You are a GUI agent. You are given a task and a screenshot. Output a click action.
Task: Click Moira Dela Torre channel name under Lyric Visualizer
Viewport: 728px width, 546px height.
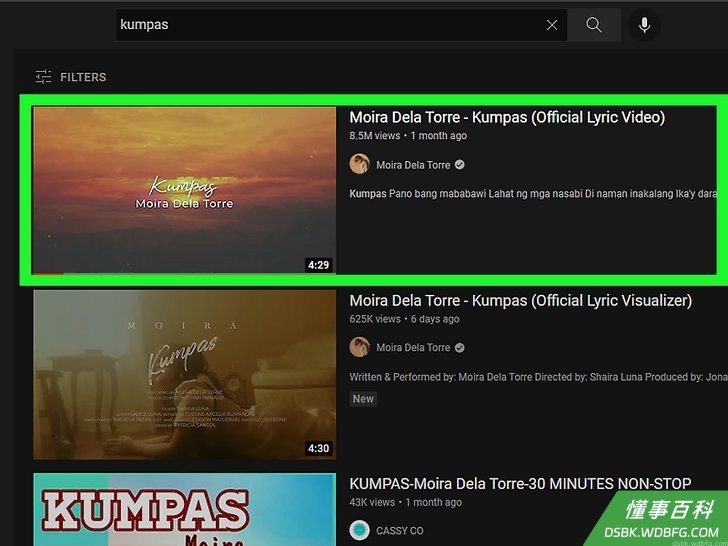(413, 348)
